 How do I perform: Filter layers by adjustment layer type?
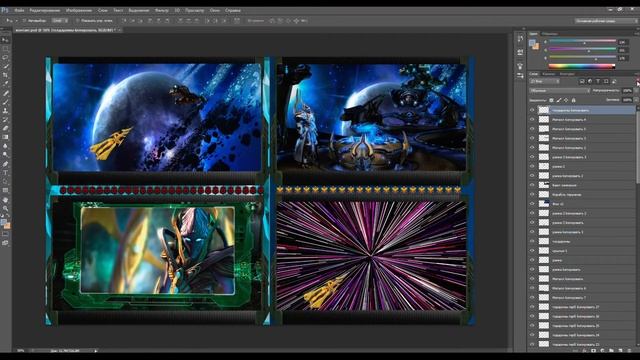pyautogui.click(x=590, y=81)
